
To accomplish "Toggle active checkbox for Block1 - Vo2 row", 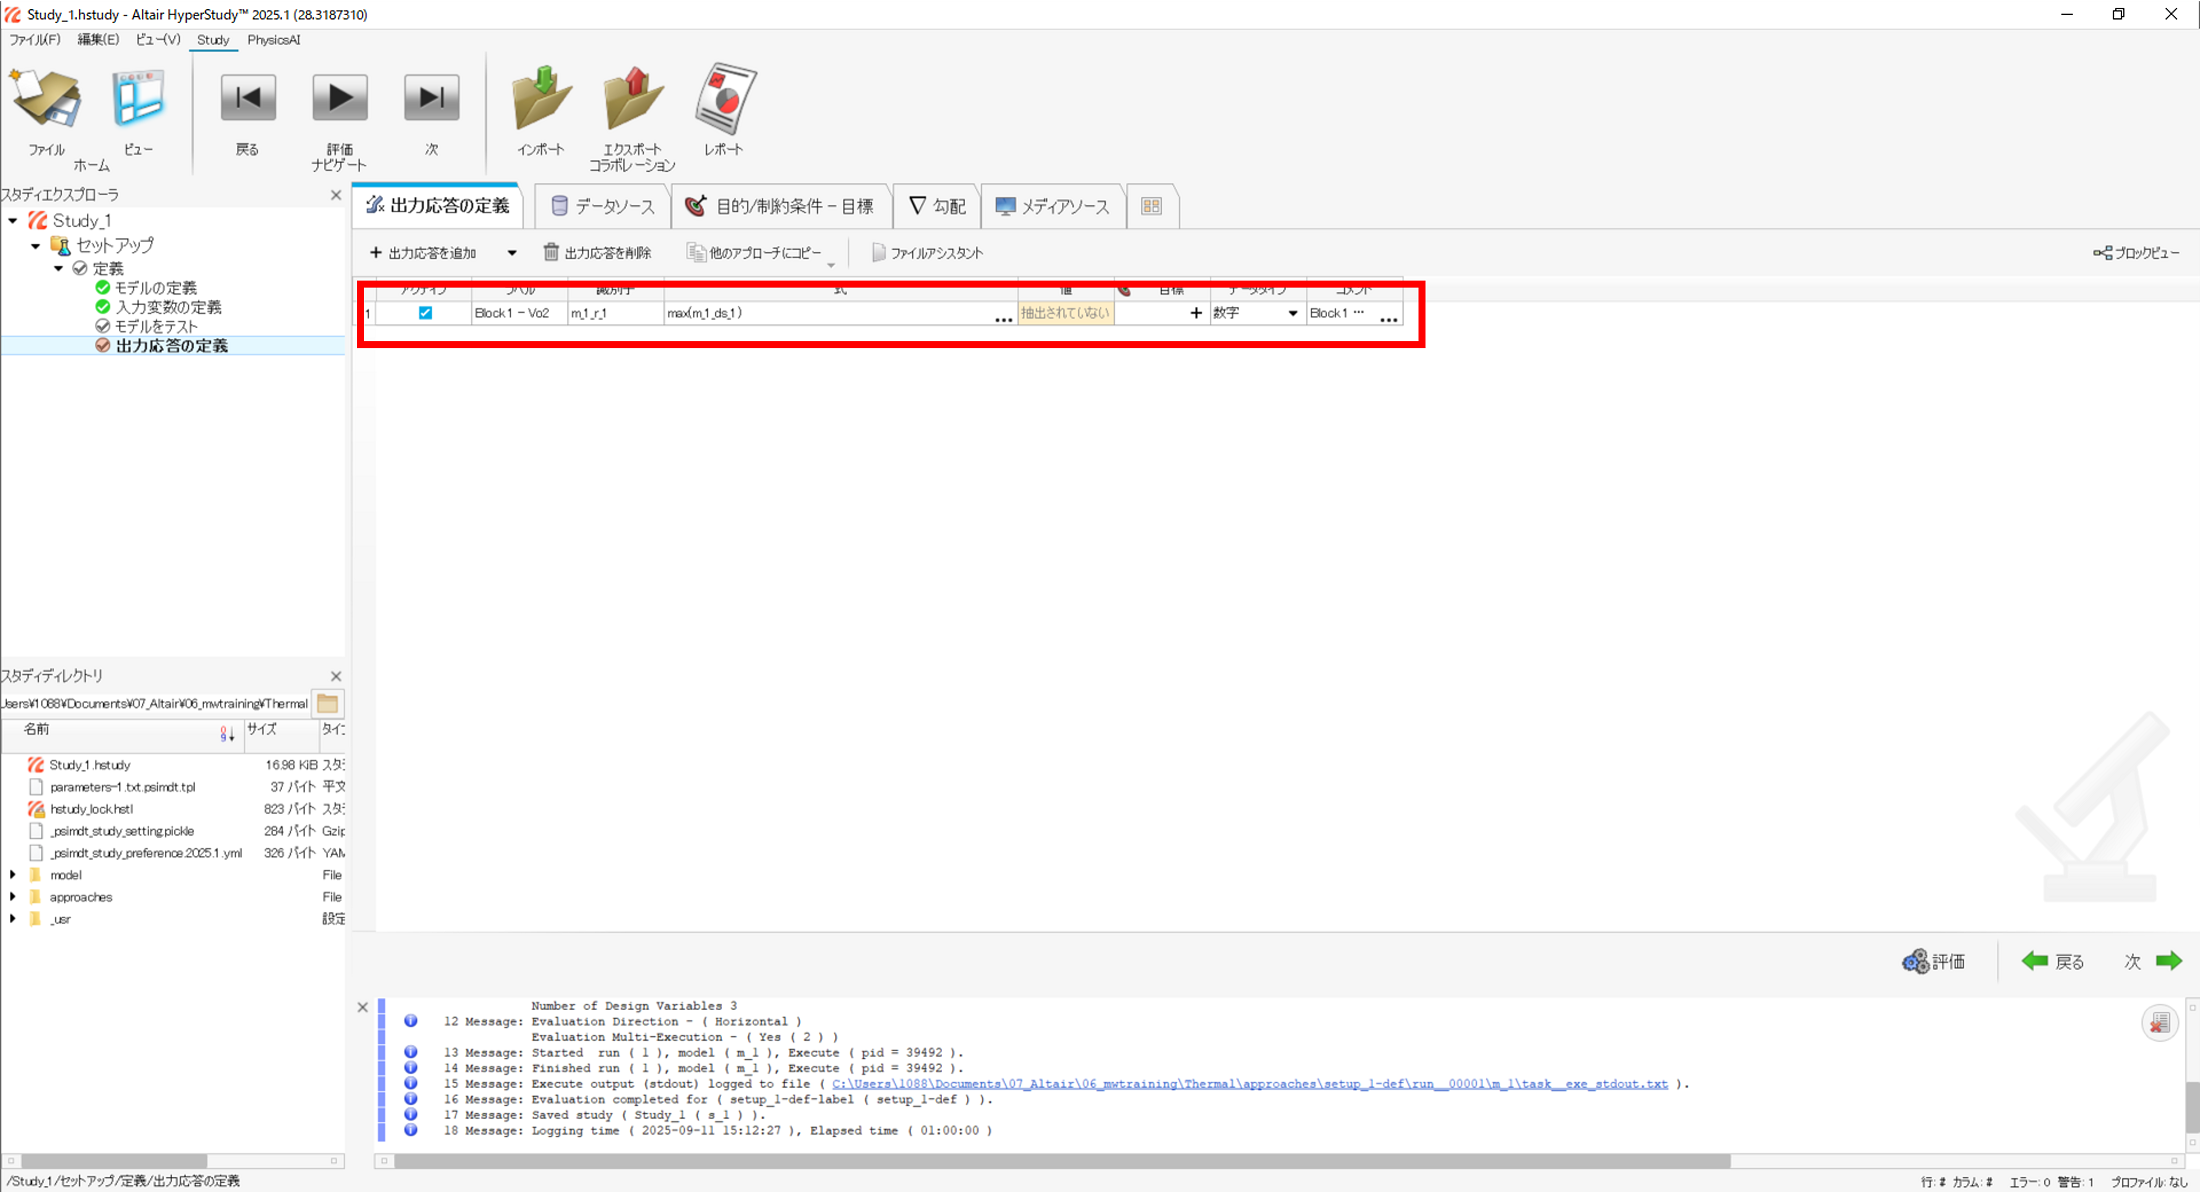I will [425, 313].
